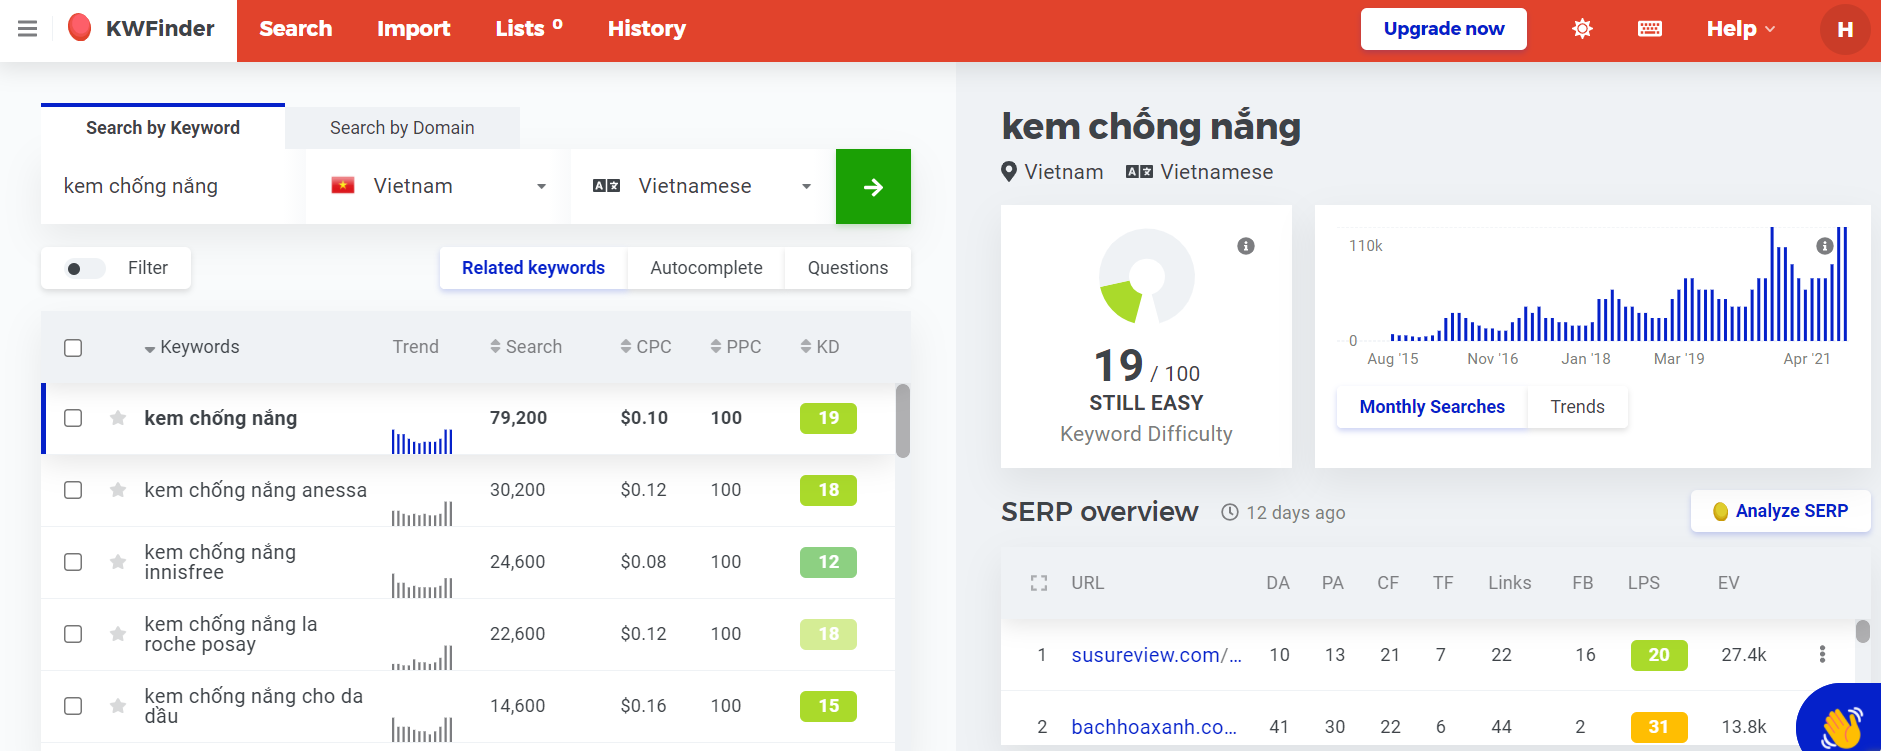
Task: Switch to Questions tab
Action: [x=848, y=268]
